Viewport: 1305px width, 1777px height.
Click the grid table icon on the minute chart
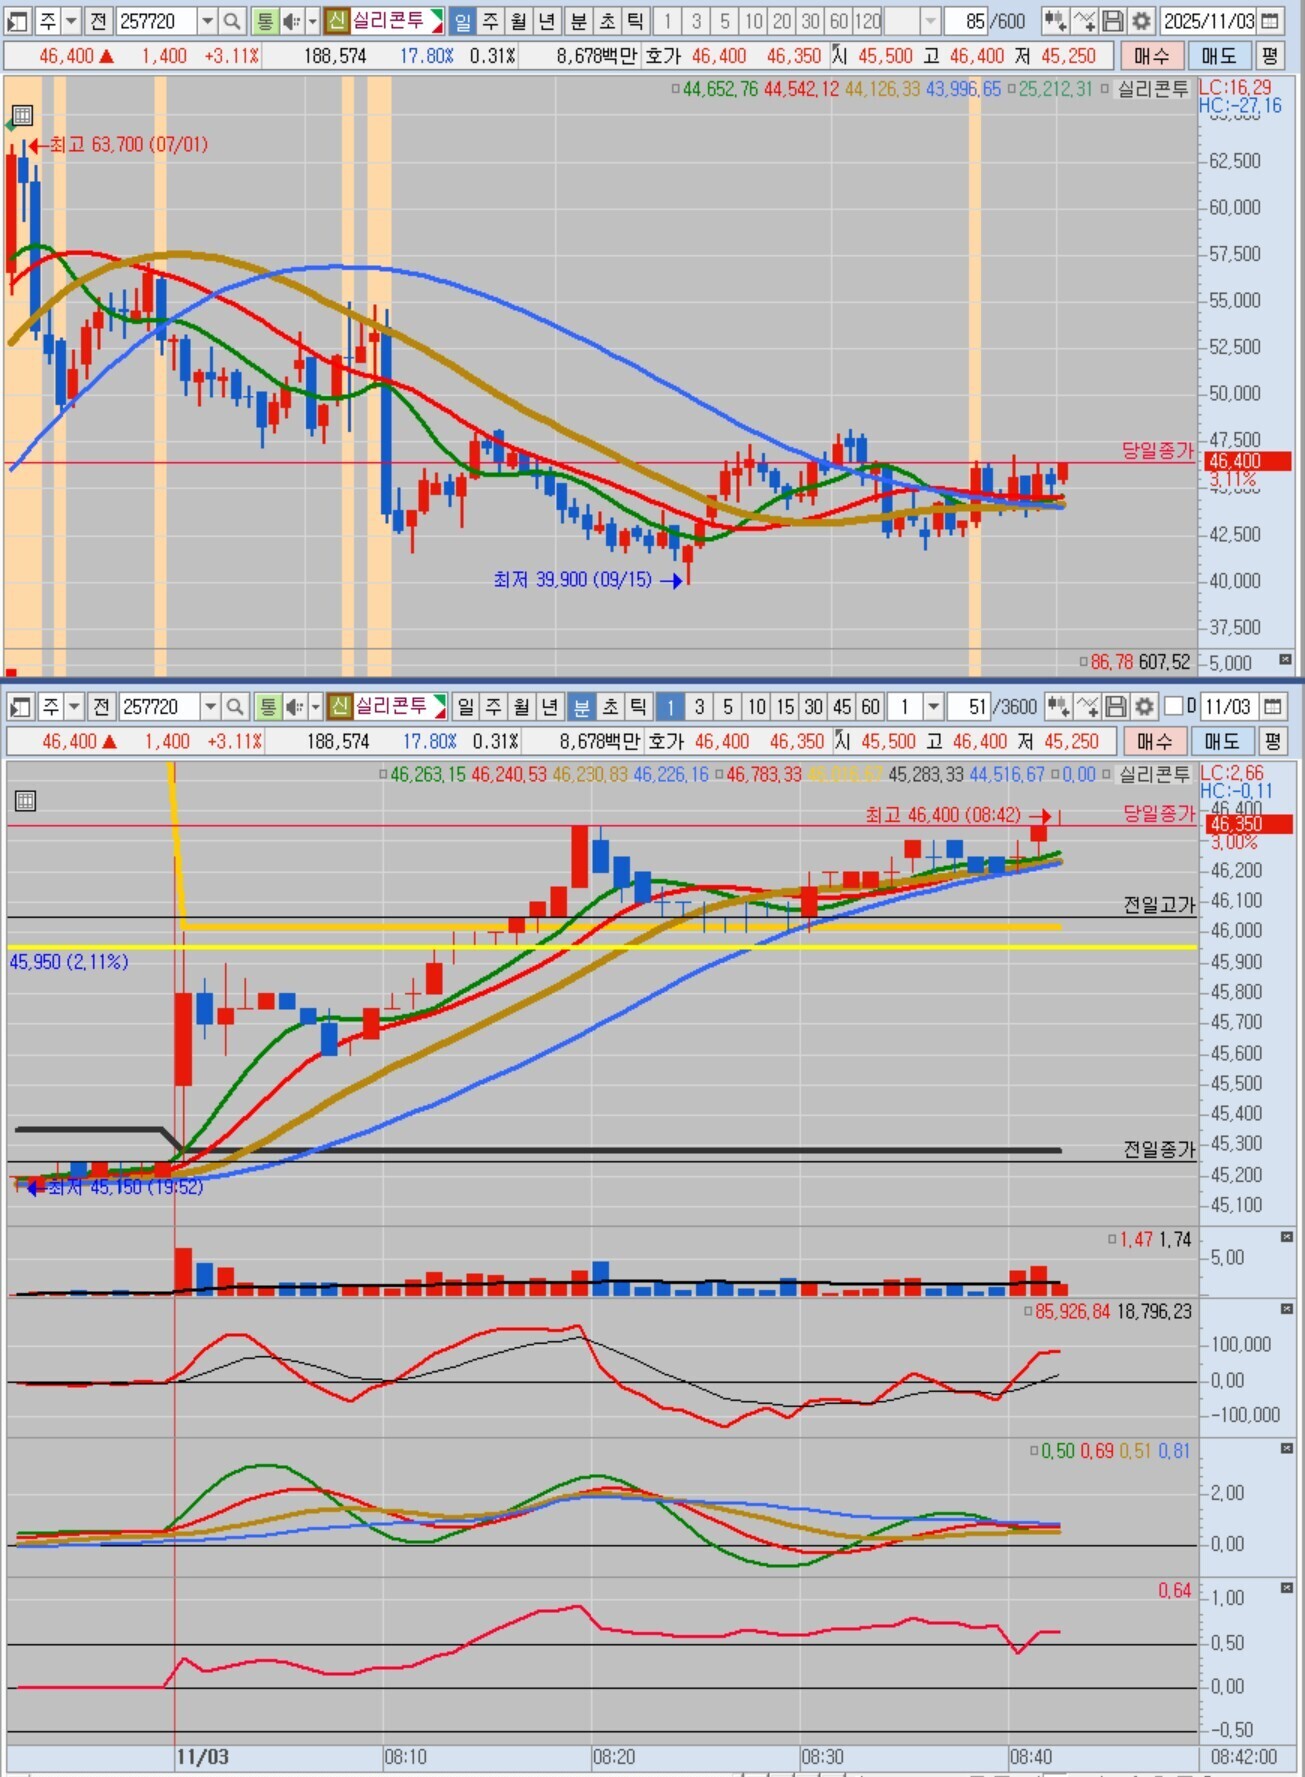click(25, 800)
